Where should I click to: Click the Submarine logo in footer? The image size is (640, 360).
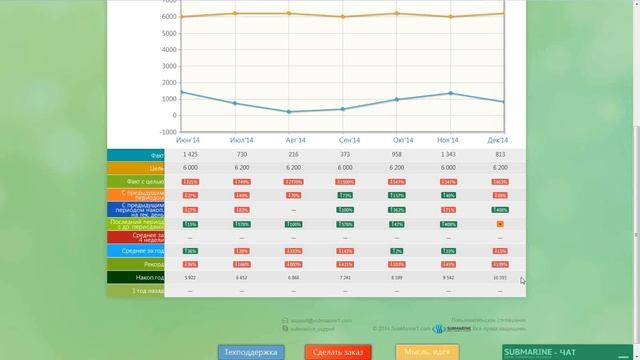[452, 329]
